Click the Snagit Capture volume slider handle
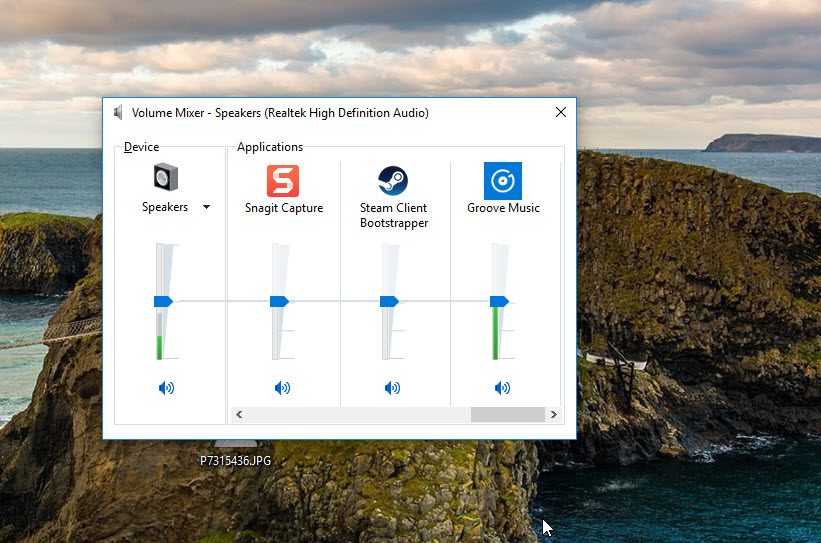This screenshot has height=543, width=821. [279, 301]
